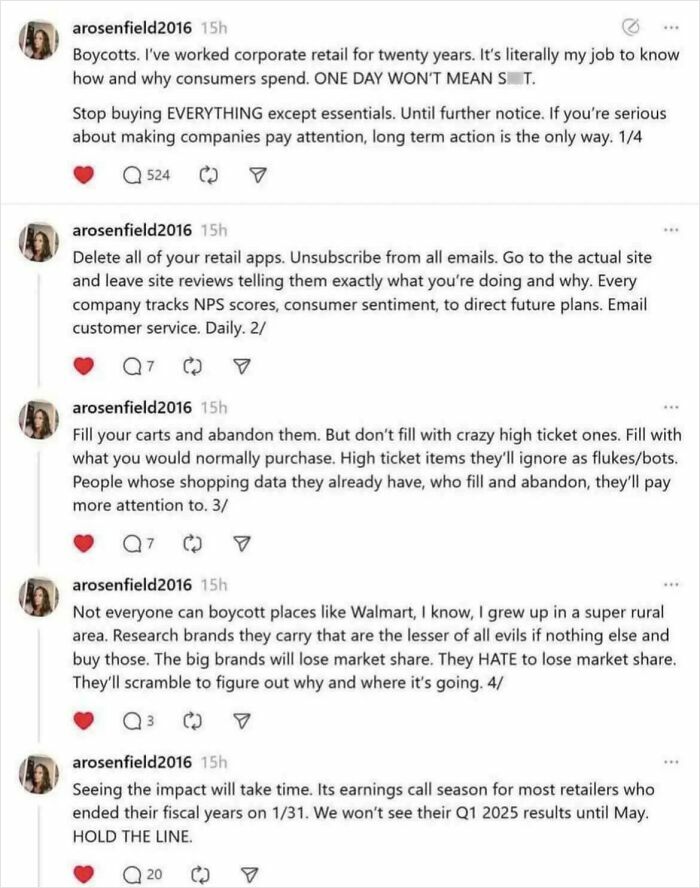Toggle the like heart on post 2/

pyautogui.click(x=84, y=366)
